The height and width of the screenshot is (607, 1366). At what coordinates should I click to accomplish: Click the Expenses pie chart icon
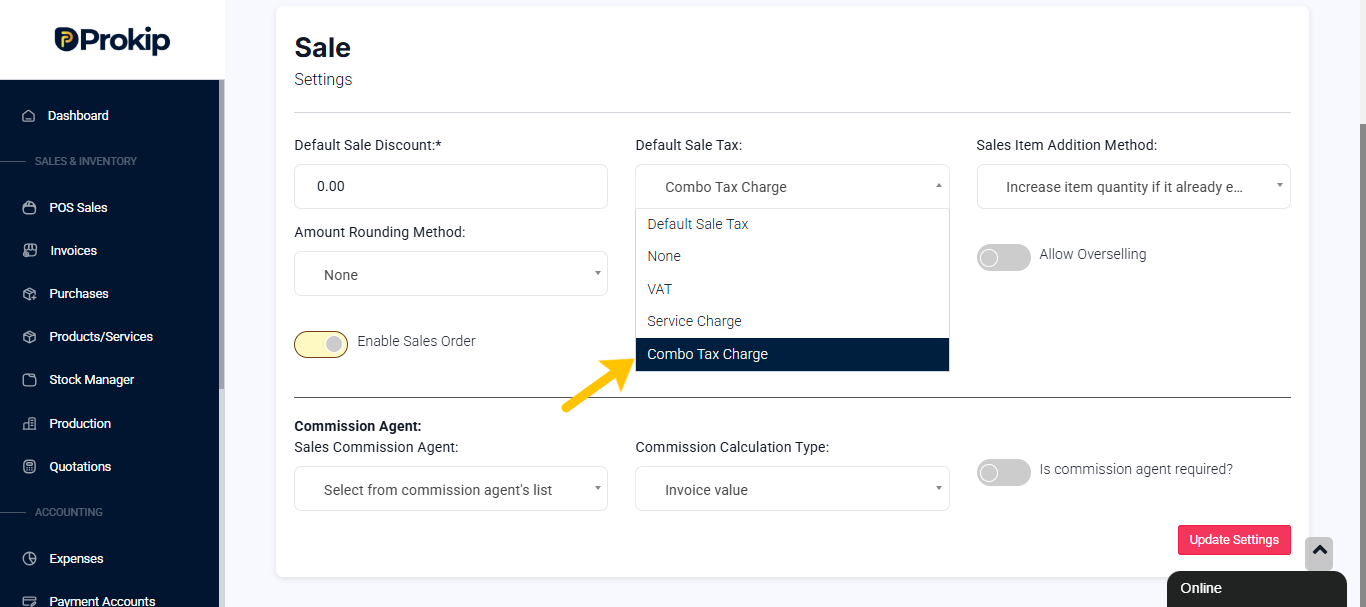29,559
